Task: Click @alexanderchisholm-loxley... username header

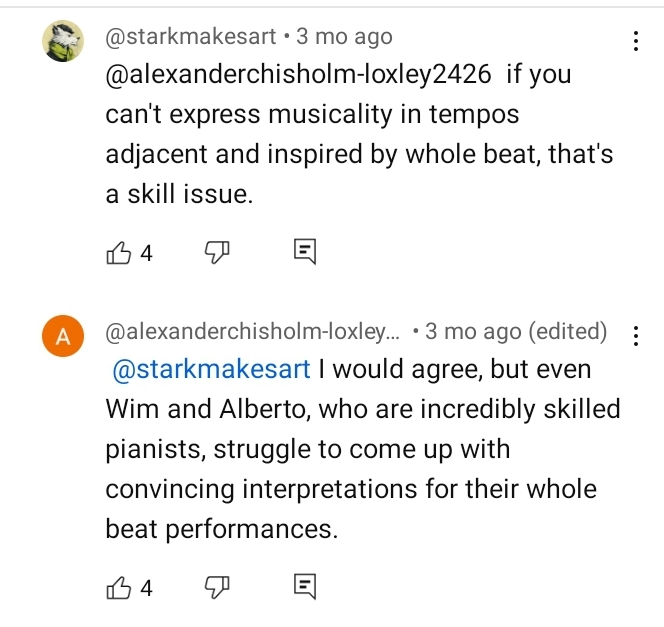Action: pyautogui.click(x=252, y=331)
